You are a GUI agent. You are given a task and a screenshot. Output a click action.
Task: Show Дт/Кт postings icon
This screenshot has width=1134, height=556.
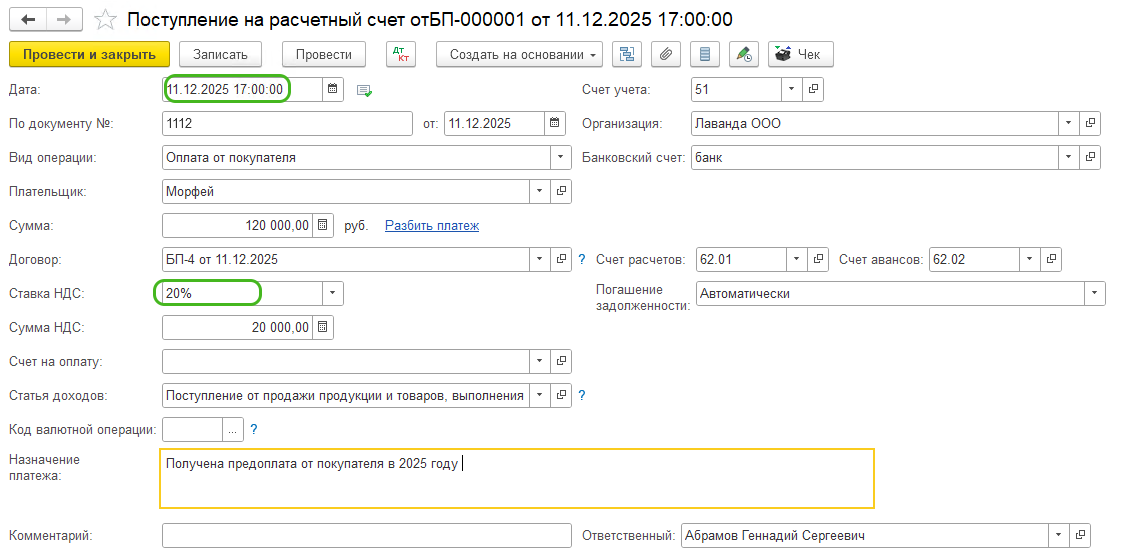coord(401,54)
